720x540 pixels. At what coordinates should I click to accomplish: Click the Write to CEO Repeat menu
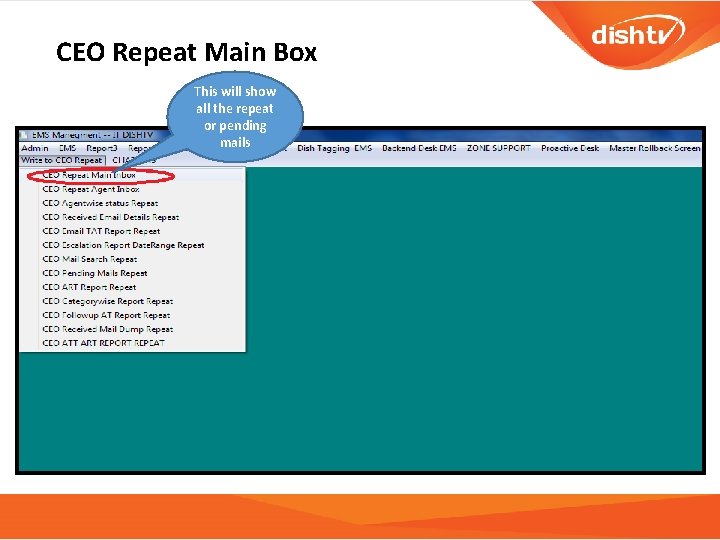tap(62, 160)
